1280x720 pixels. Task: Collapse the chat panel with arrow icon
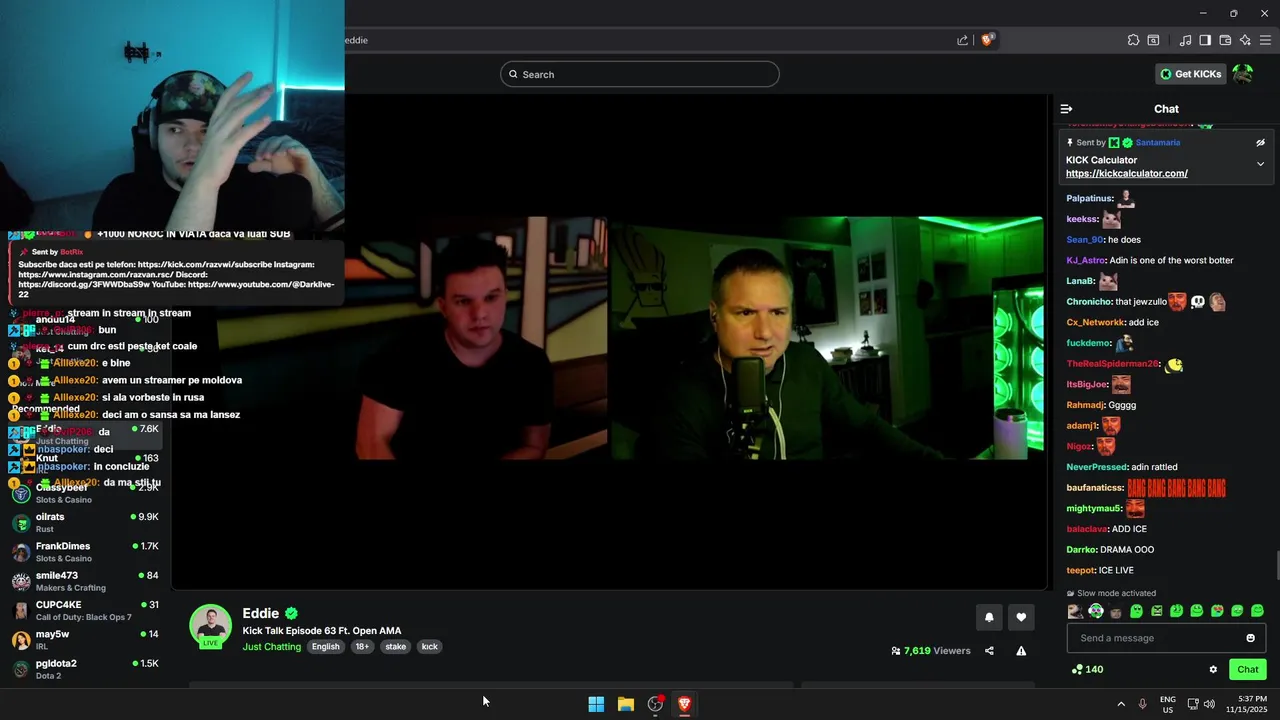click(1066, 109)
